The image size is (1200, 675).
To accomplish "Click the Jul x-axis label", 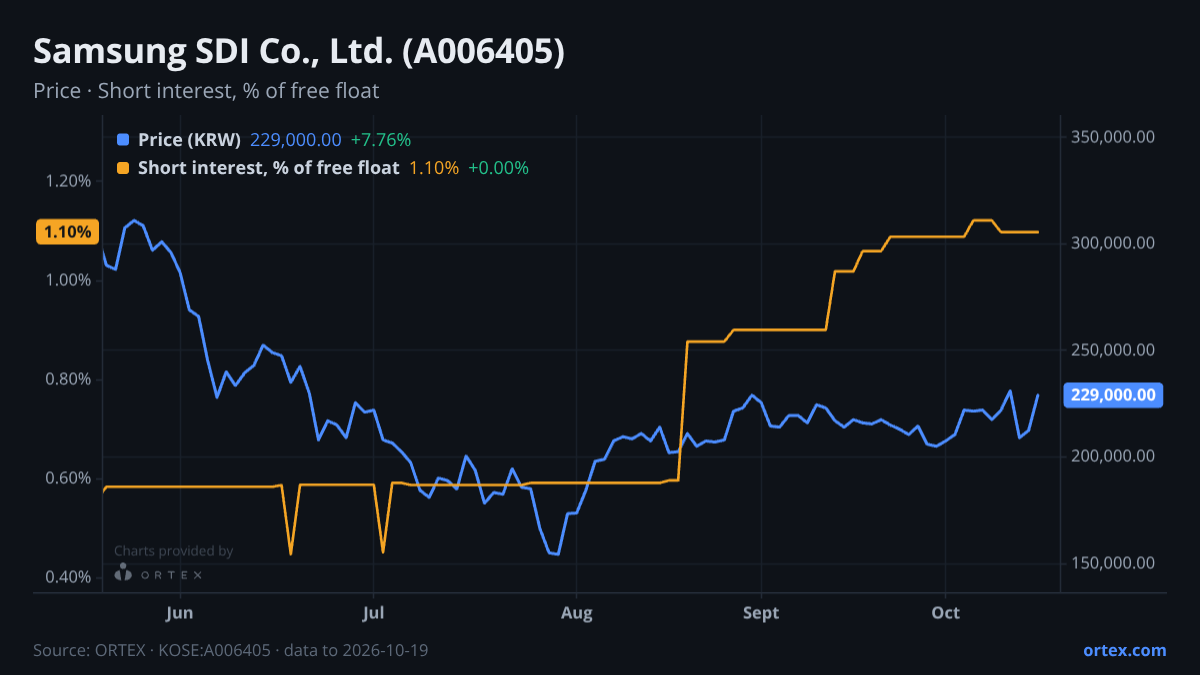I will click(x=373, y=612).
